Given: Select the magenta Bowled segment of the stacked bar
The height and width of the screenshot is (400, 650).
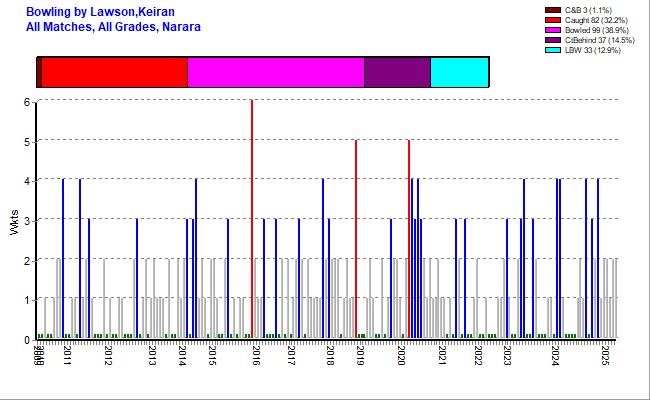Looking at the screenshot, I should [276, 73].
